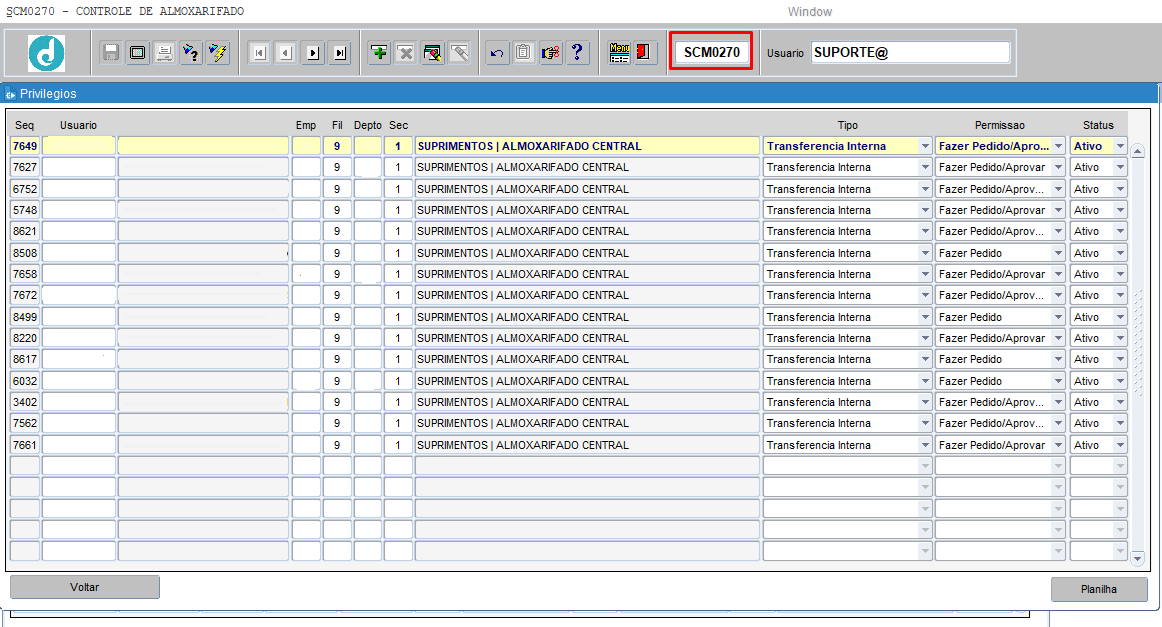Click the Planilha button
The height and width of the screenshot is (627, 1162).
(x=1098, y=589)
